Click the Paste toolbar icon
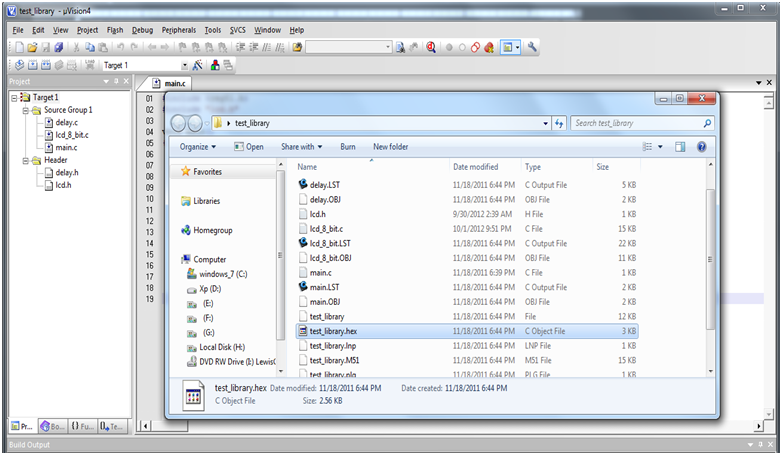The width and height of the screenshot is (783, 456). click(x=103, y=47)
